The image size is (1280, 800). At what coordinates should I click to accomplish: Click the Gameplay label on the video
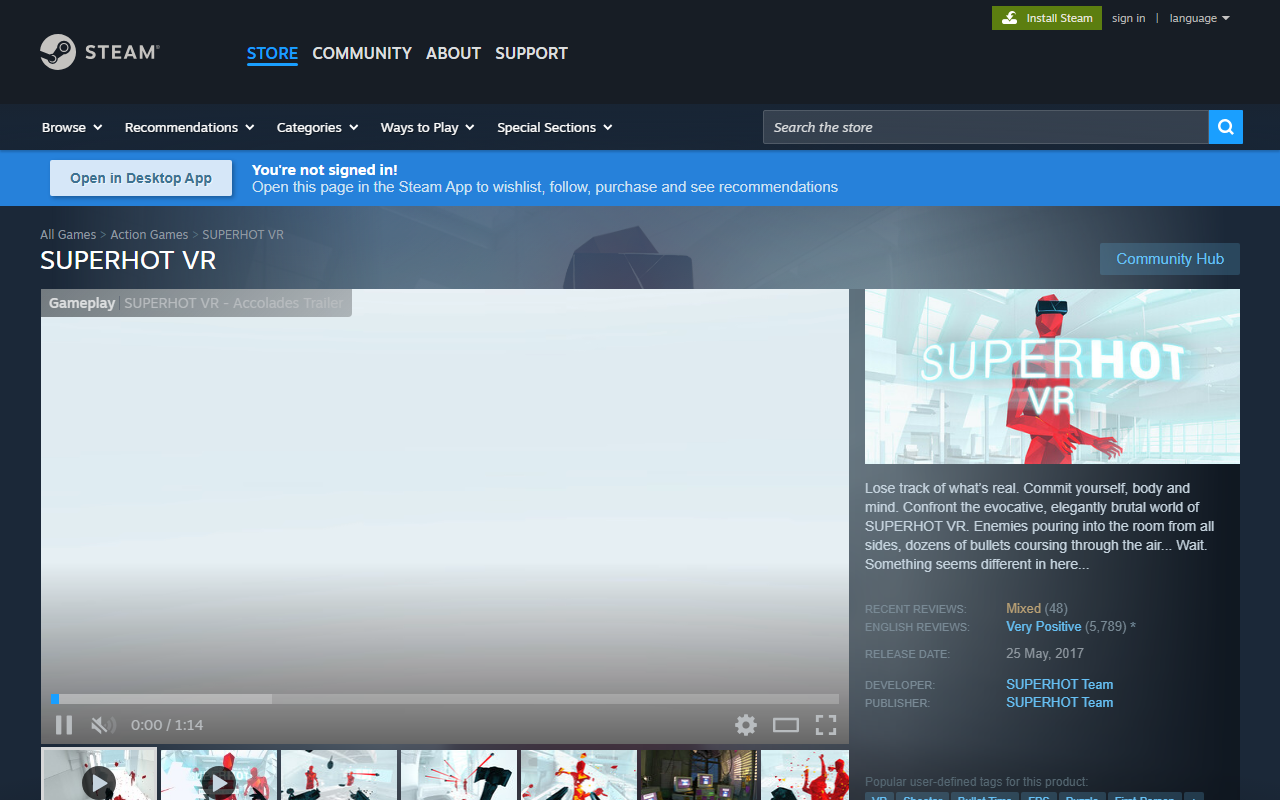point(82,303)
